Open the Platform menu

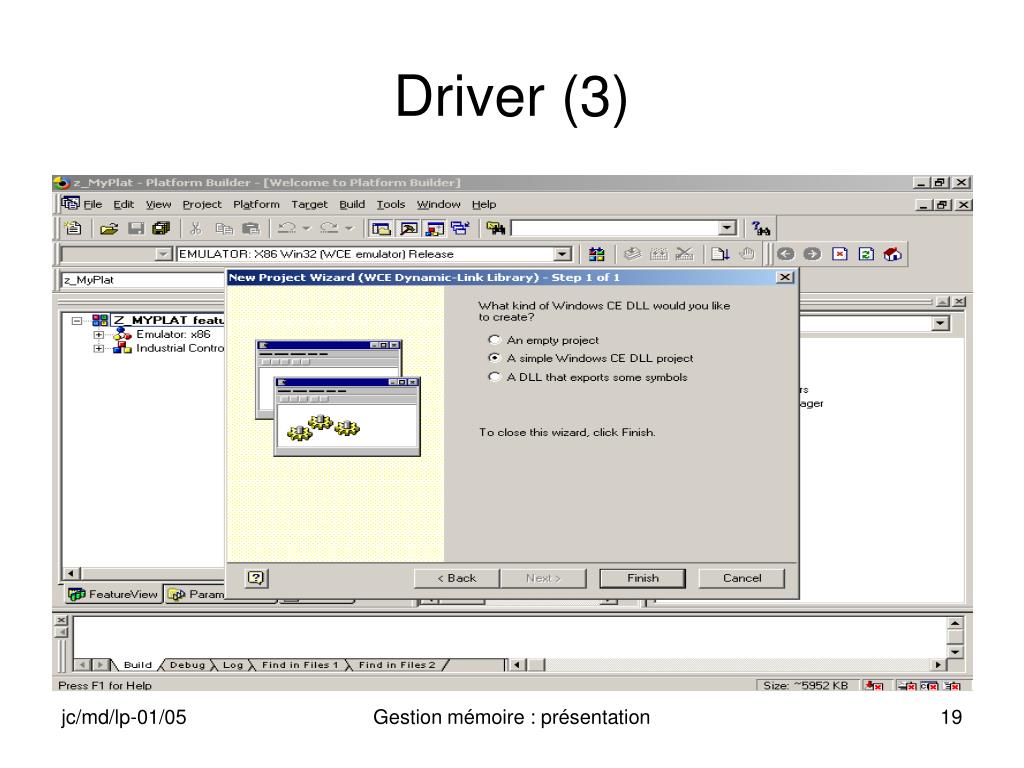pos(256,204)
